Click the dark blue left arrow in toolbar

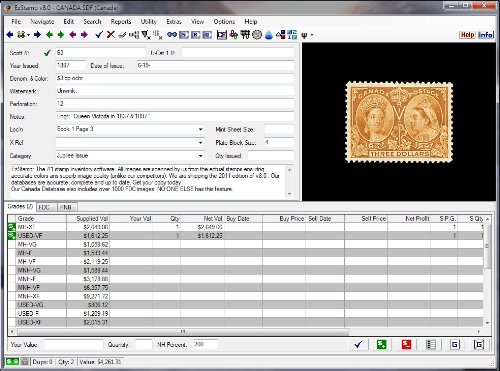pyautogui.click(x=10, y=35)
